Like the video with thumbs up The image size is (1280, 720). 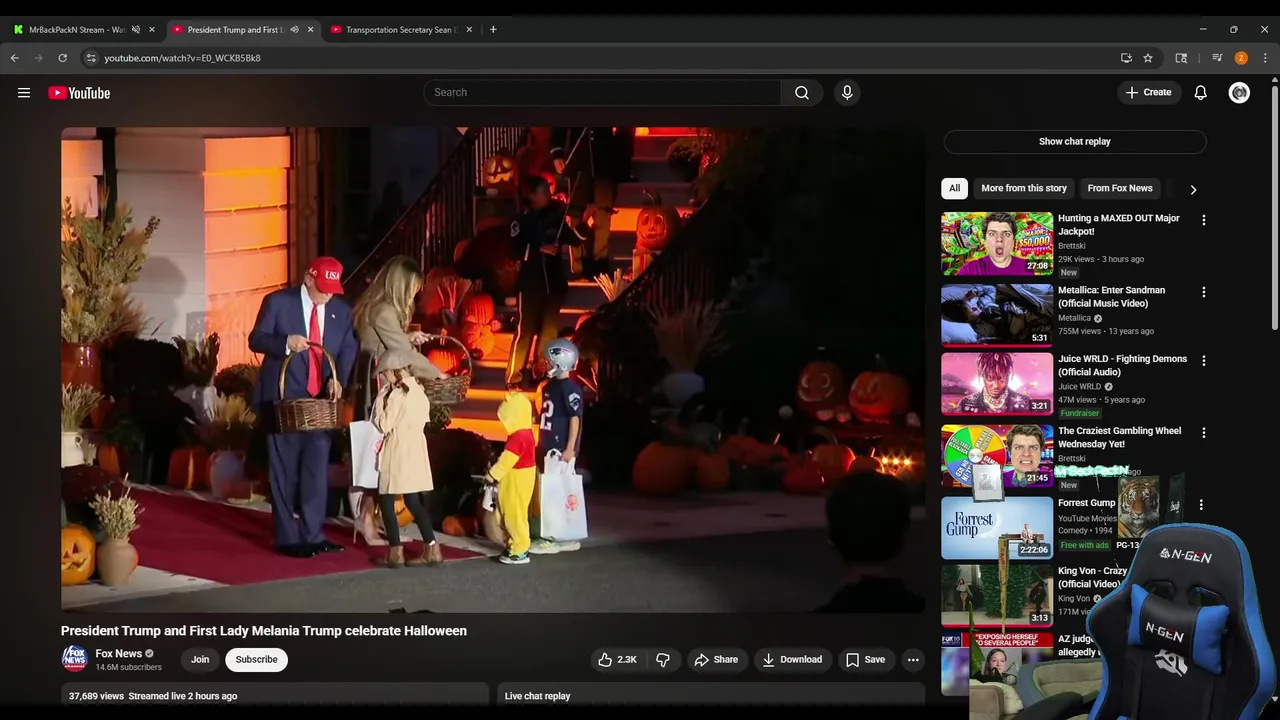[x=617, y=659]
